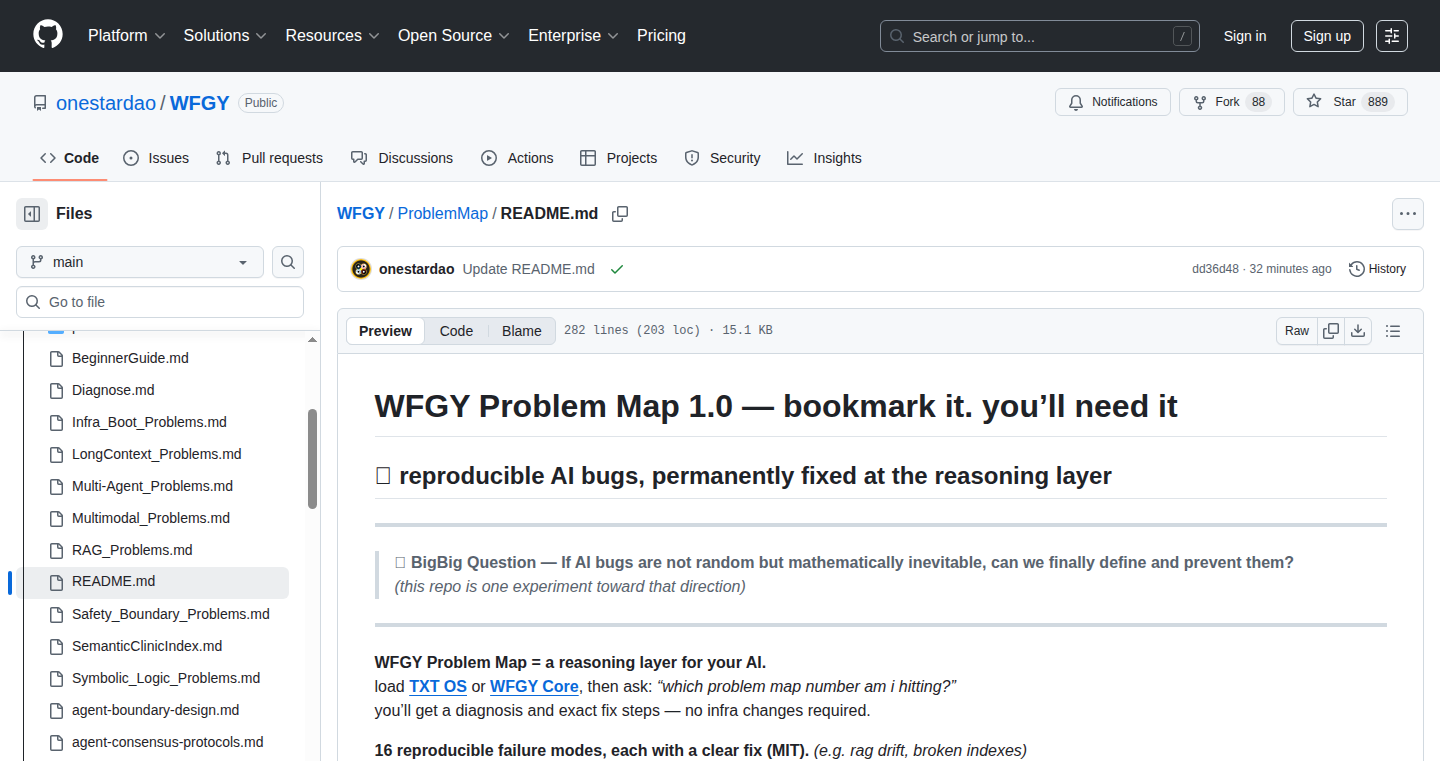Open LongContext_Problems.md in file tree
1440x761 pixels.
(157, 454)
